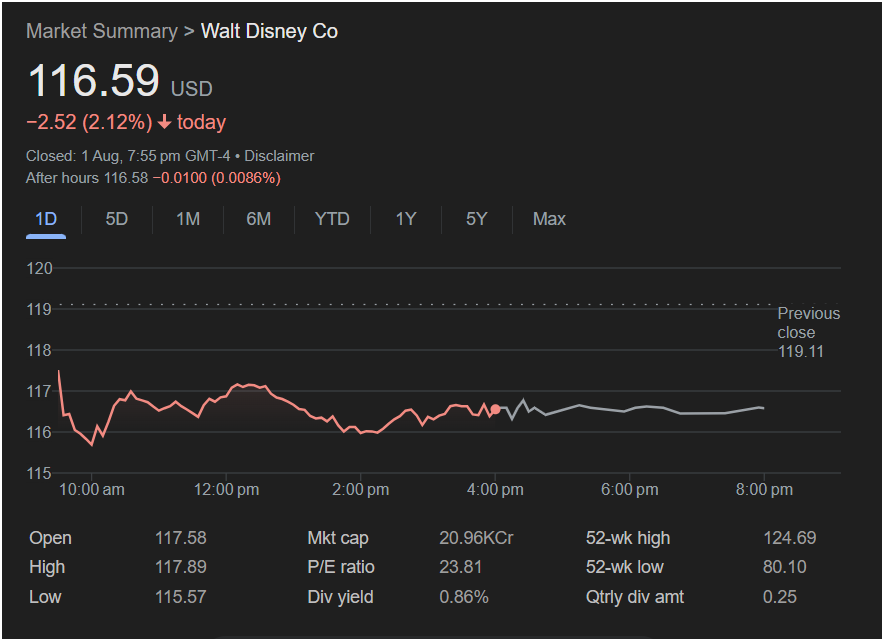884x641 pixels.
Task: Click the After hours 116.58 value
Action: pos(87,178)
